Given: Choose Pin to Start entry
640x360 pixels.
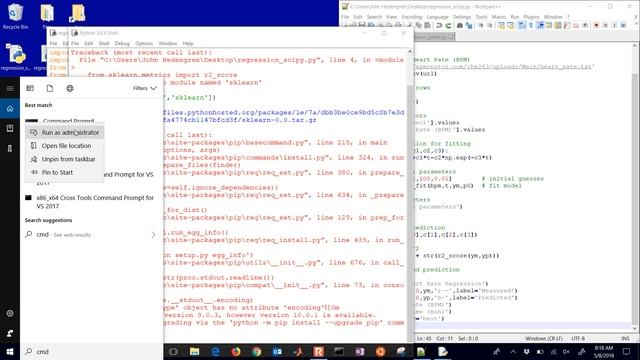Looking at the screenshot, I should tap(64, 173).
